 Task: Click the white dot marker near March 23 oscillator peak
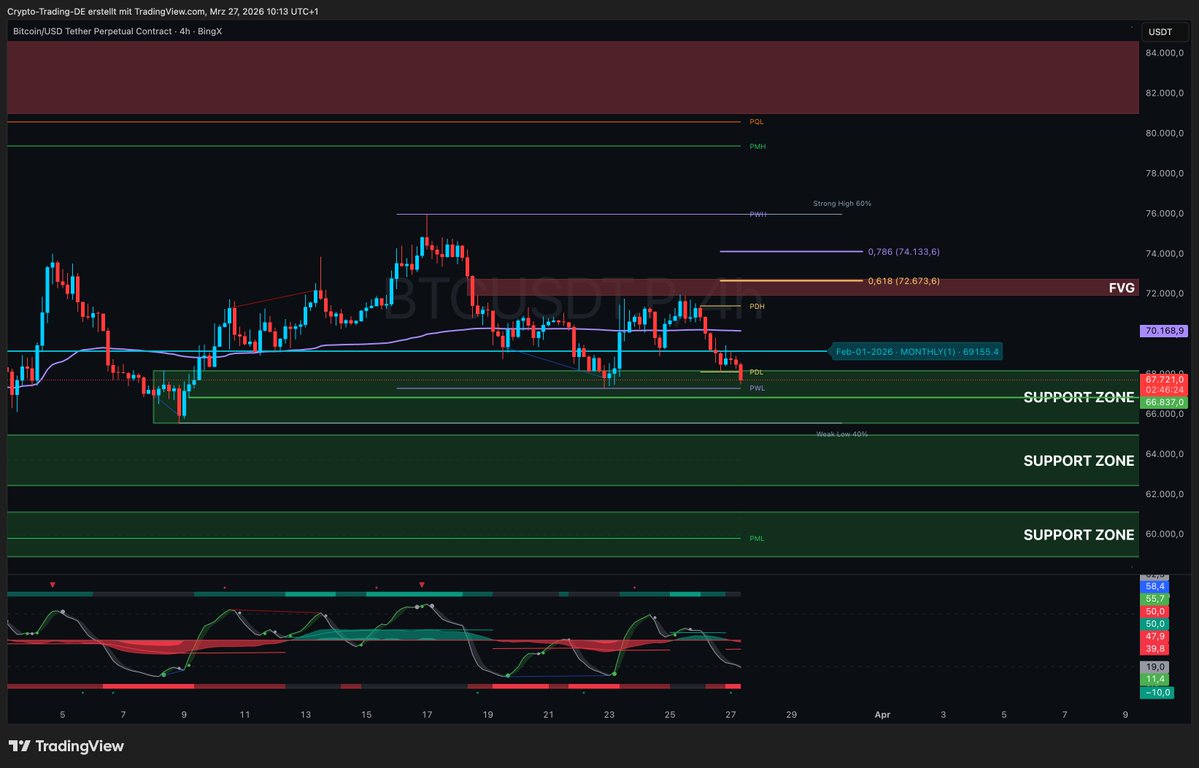(655, 617)
